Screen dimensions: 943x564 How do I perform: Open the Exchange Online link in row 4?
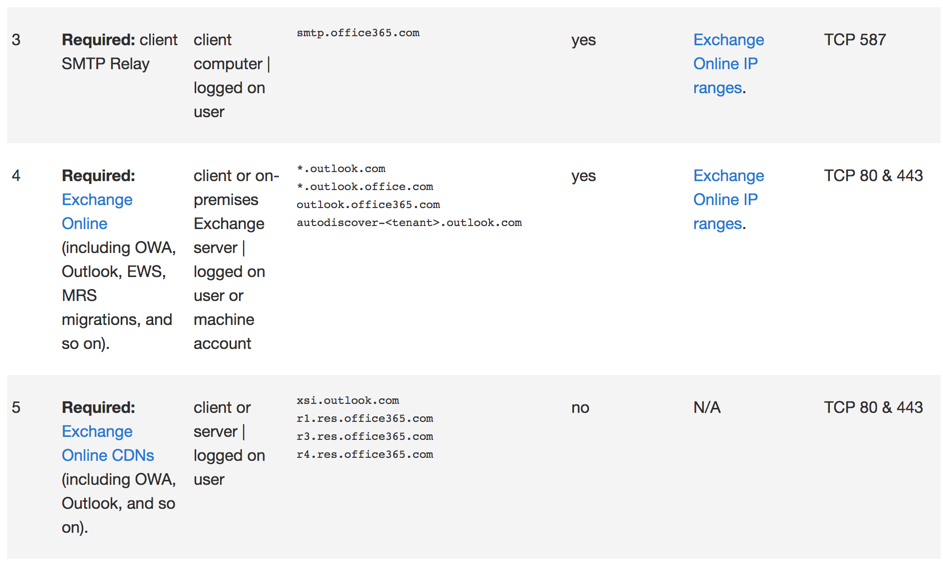[97, 212]
